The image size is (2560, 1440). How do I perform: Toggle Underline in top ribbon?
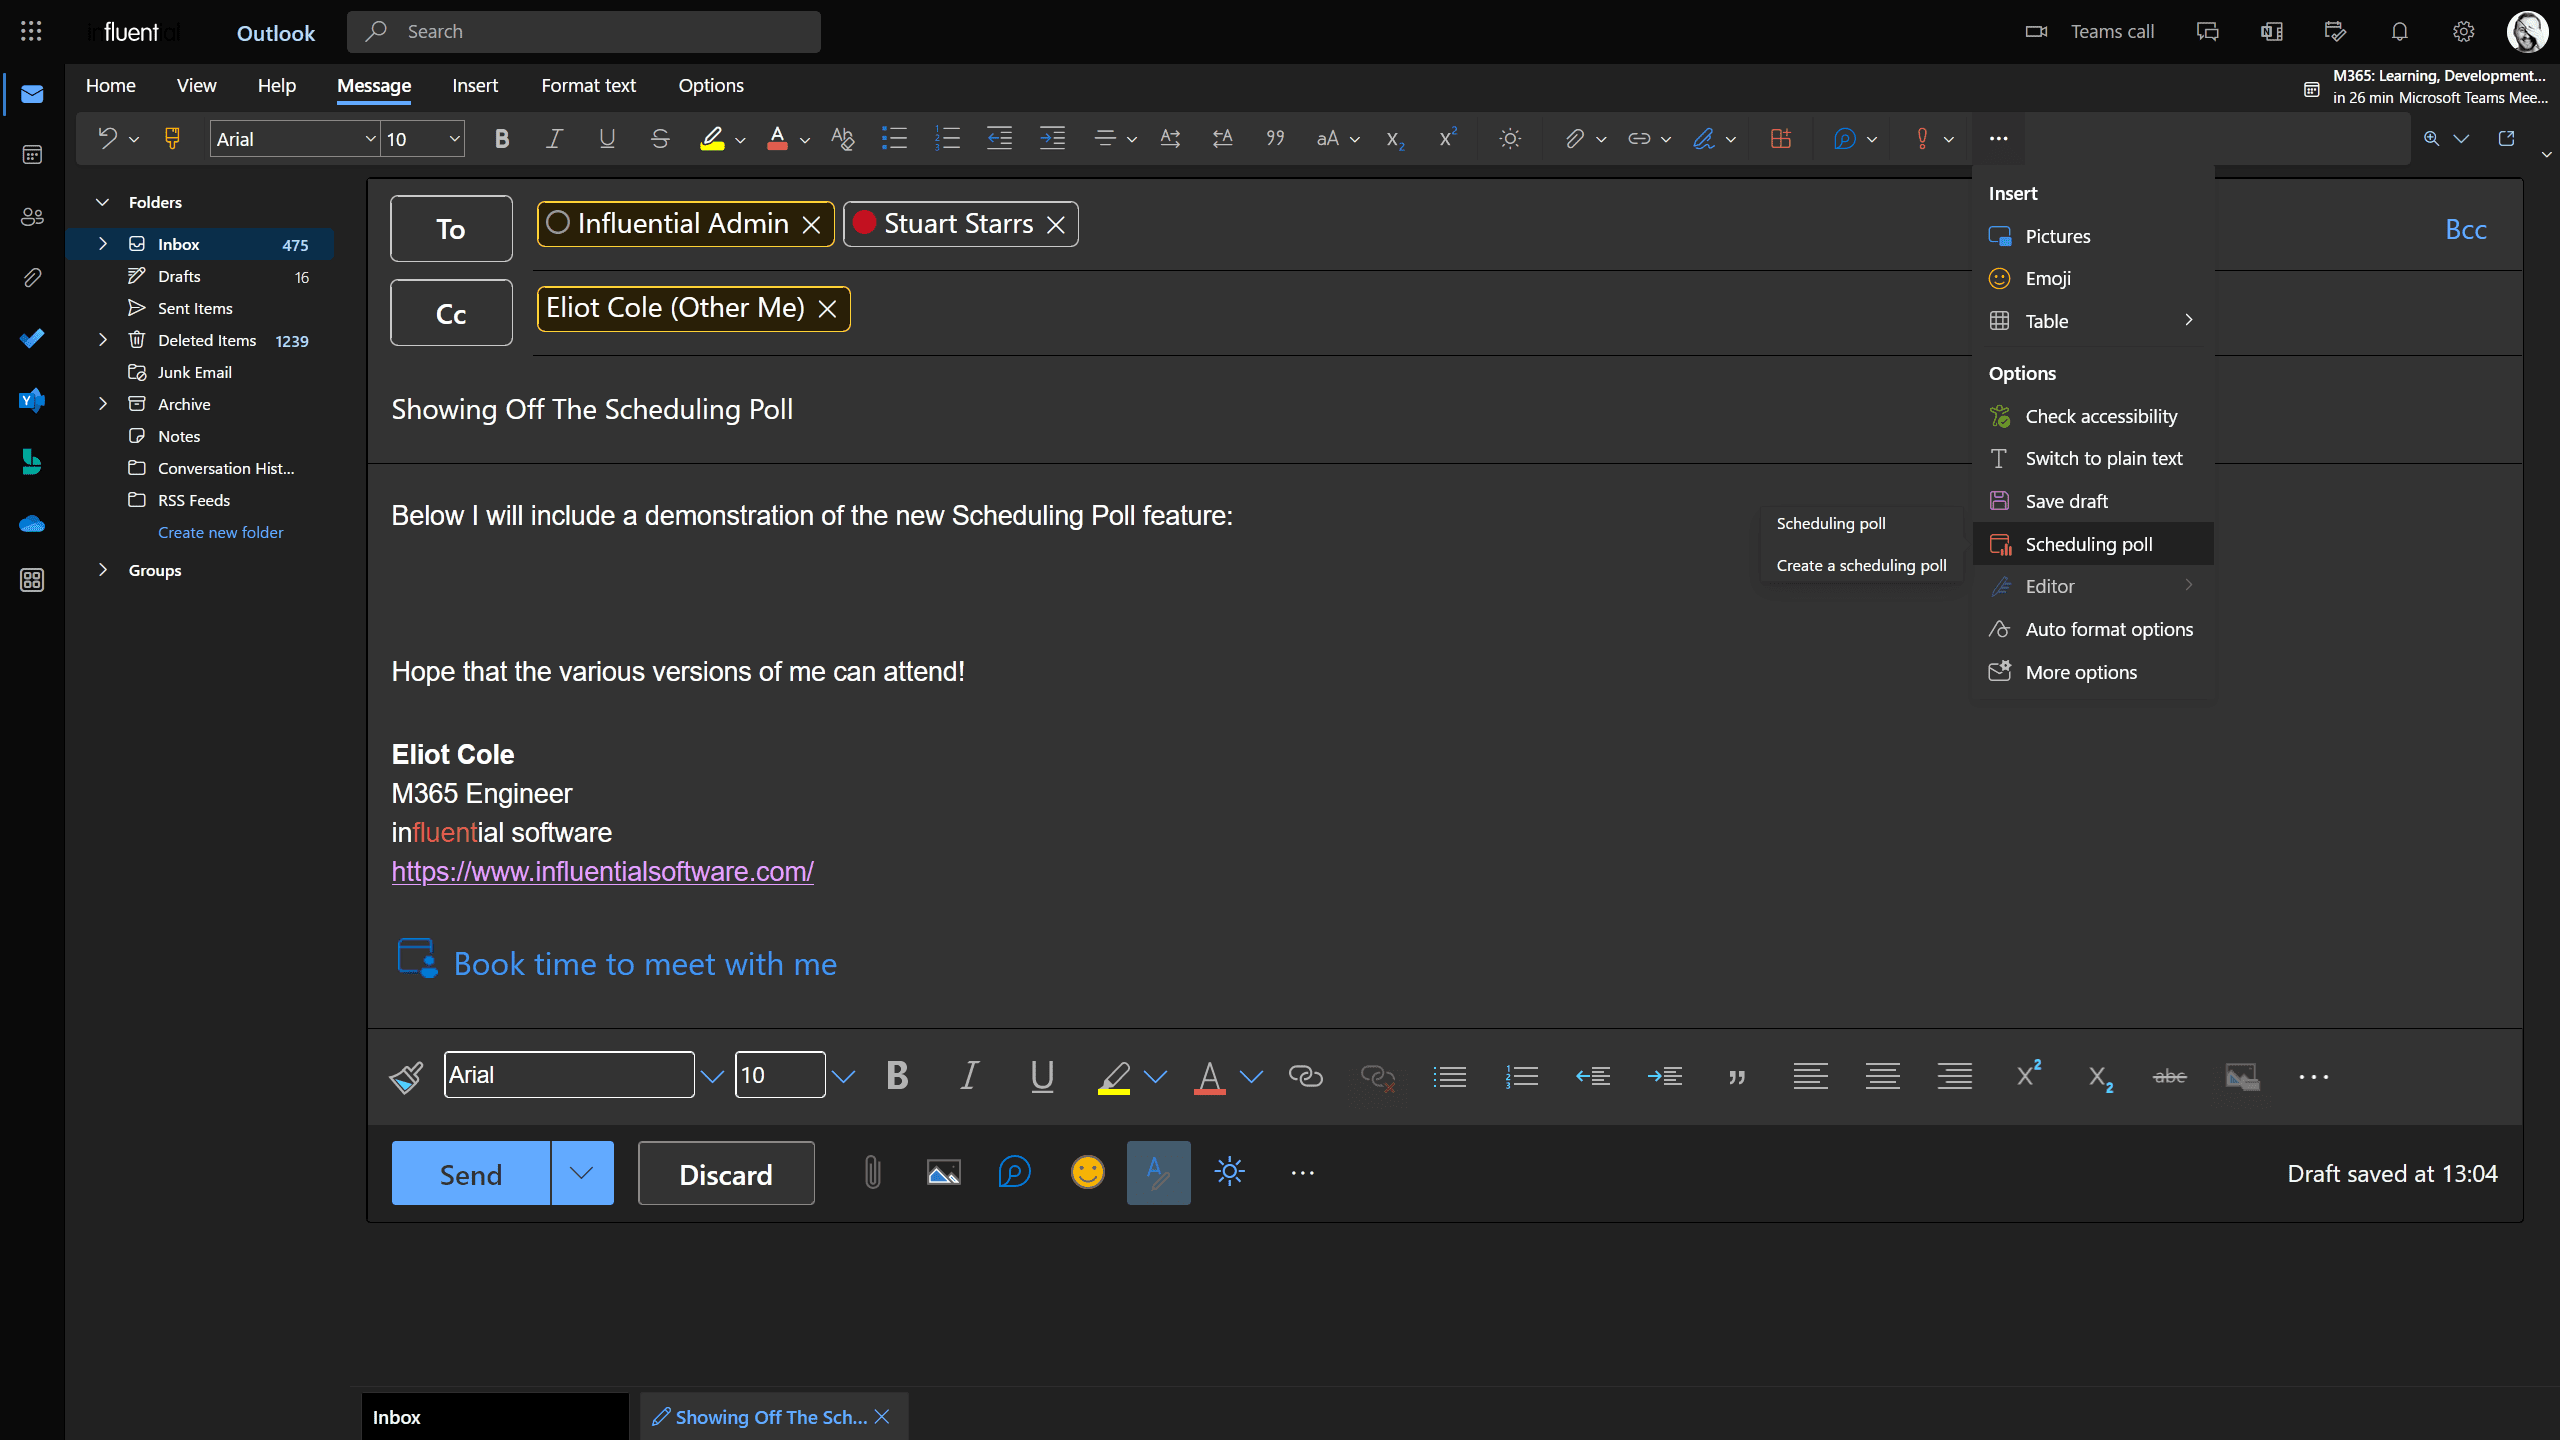(x=607, y=138)
